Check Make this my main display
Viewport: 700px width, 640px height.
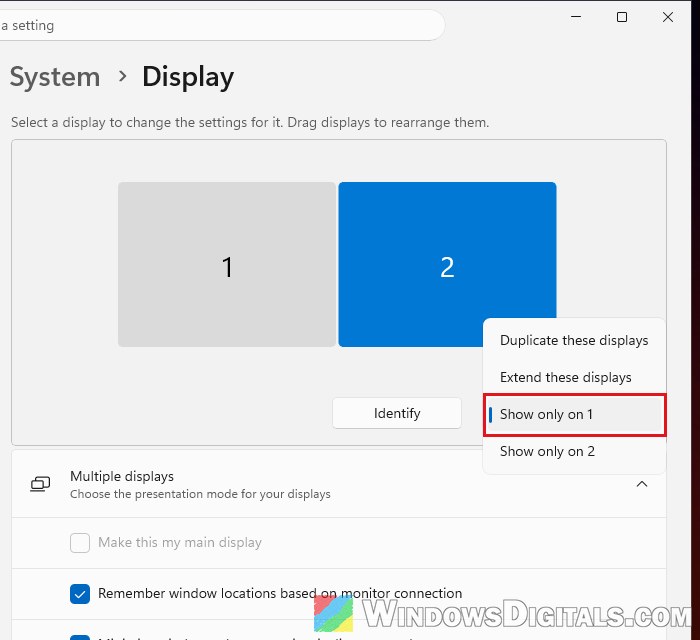coord(80,543)
